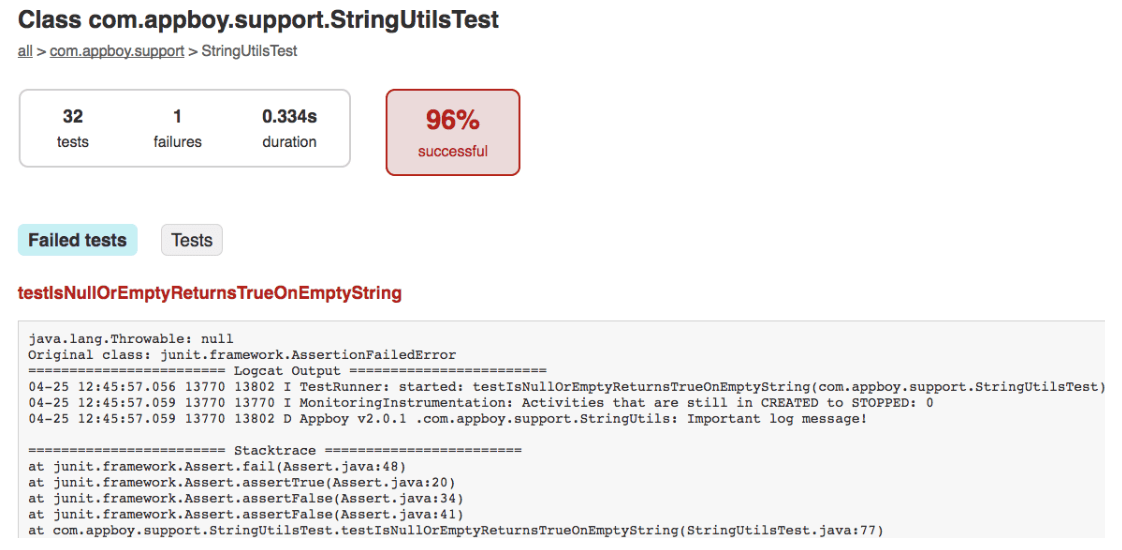Click the TestRunner started log line
The width and height of the screenshot is (1122, 550).
(x=567, y=387)
